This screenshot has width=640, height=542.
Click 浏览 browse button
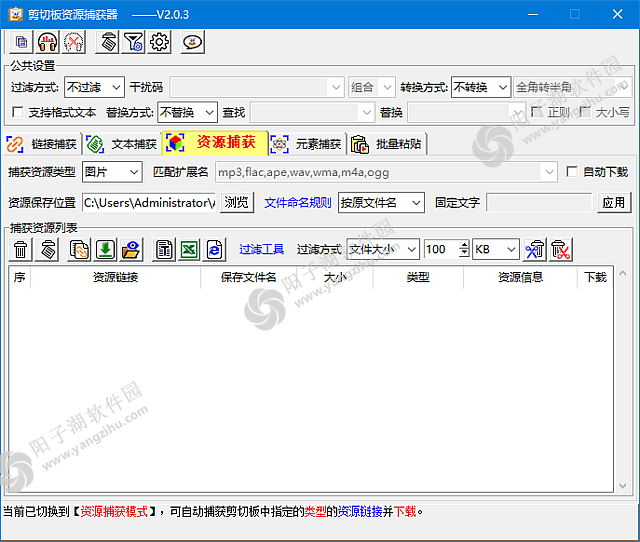[x=236, y=202]
